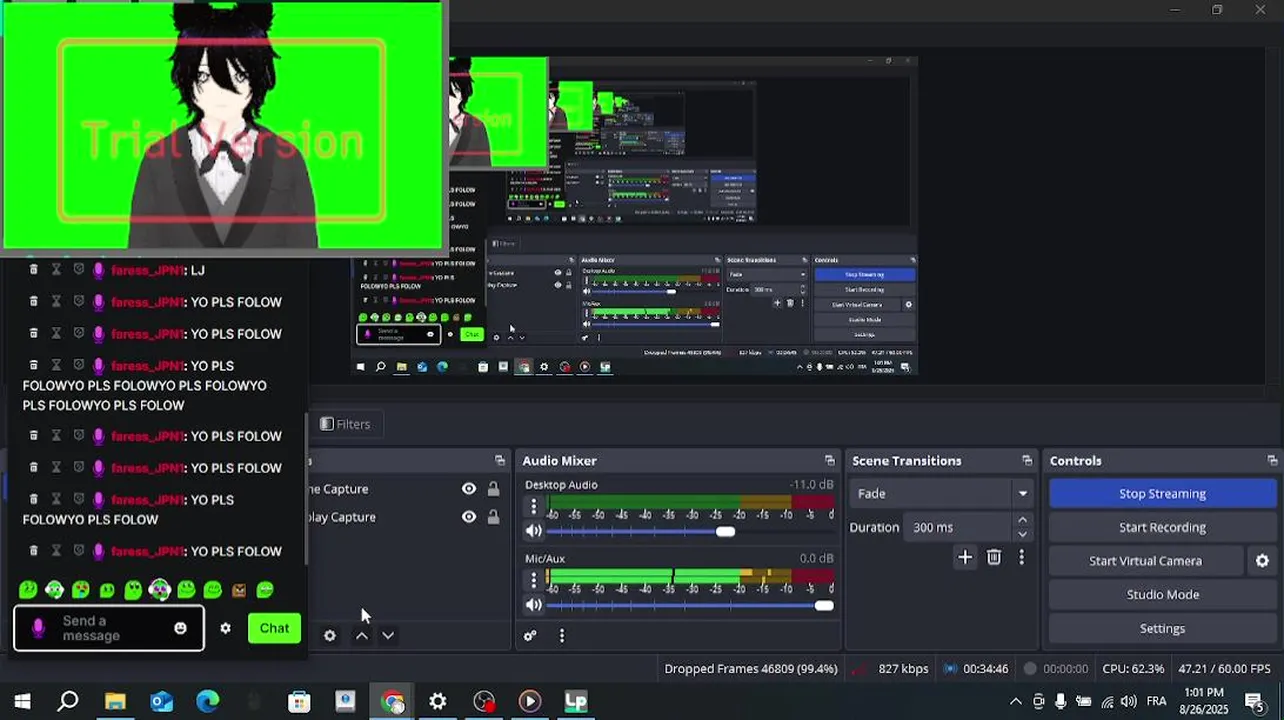
Task: Pop out the Scene Transitions dock
Action: tap(1027, 460)
